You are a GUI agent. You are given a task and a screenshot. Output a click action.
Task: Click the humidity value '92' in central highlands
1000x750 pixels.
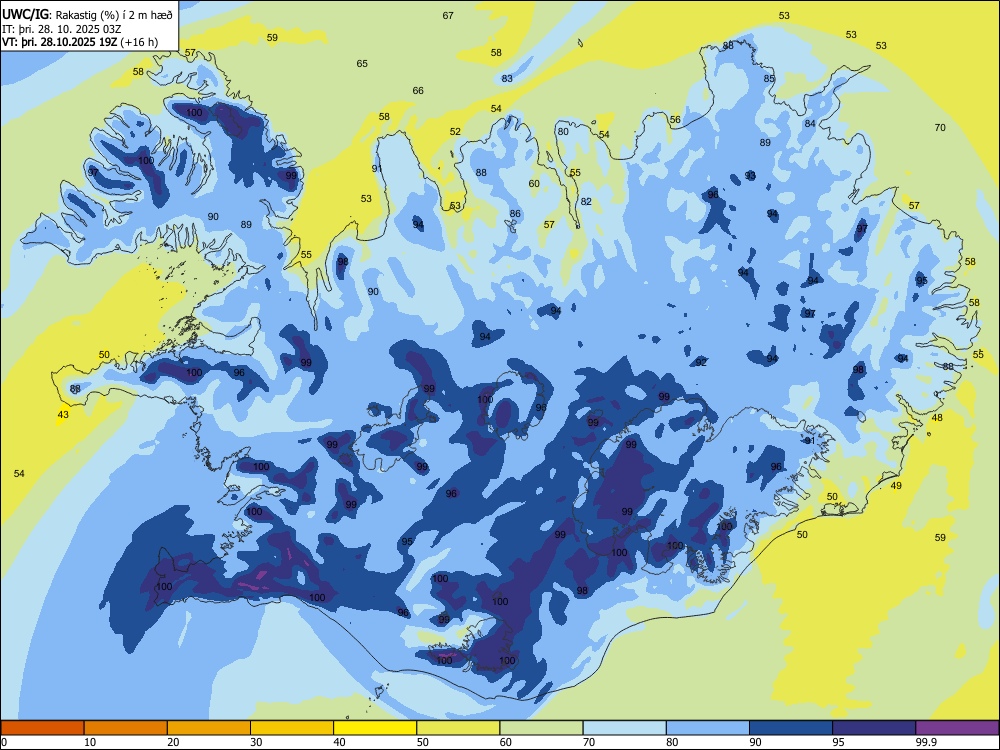tap(701, 362)
